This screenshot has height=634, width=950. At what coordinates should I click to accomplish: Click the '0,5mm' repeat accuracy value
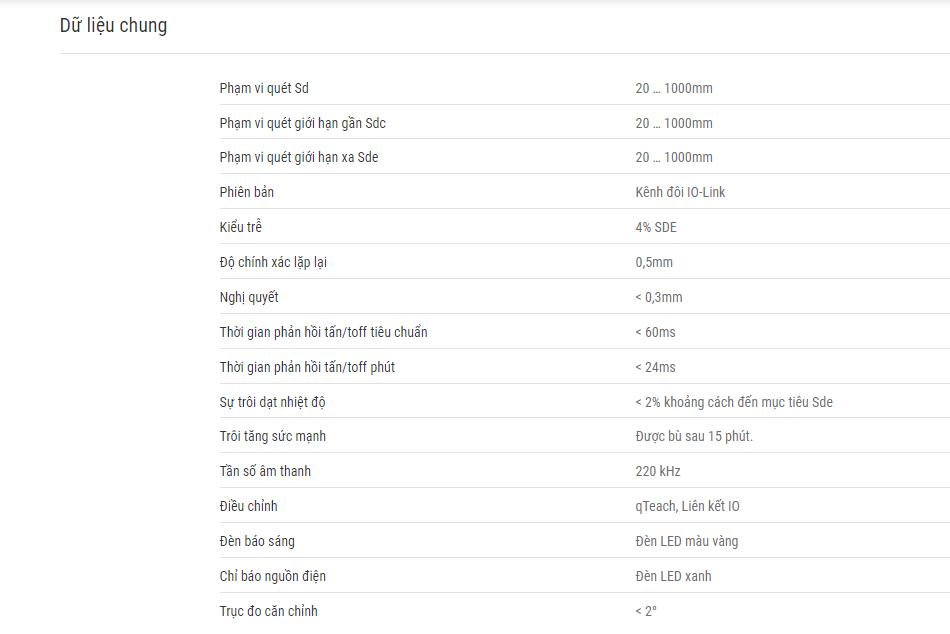(x=654, y=262)
